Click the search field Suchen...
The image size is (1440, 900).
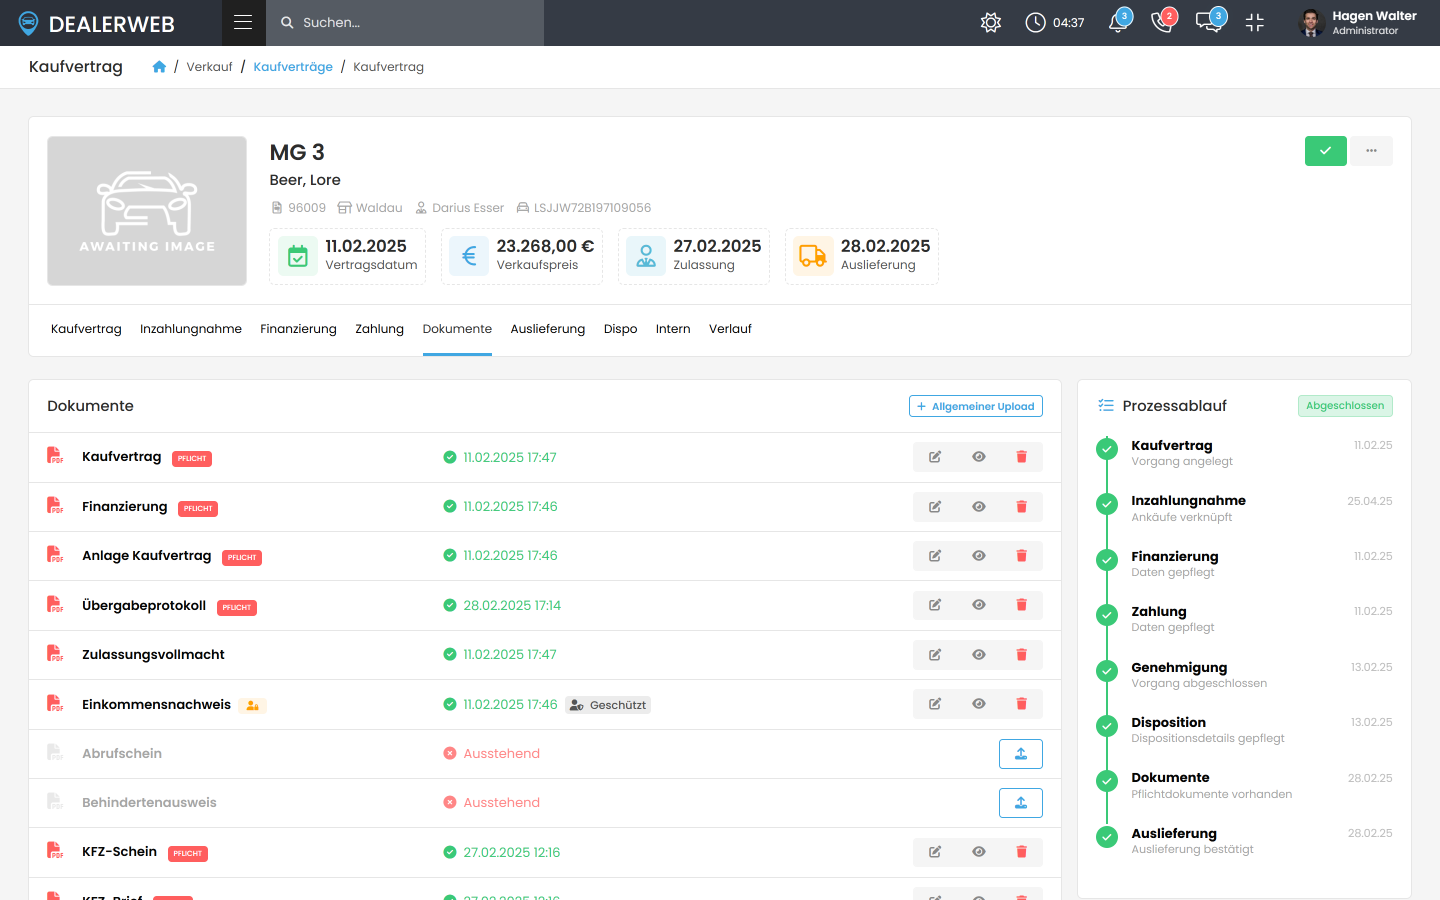[x=405, y=22]
